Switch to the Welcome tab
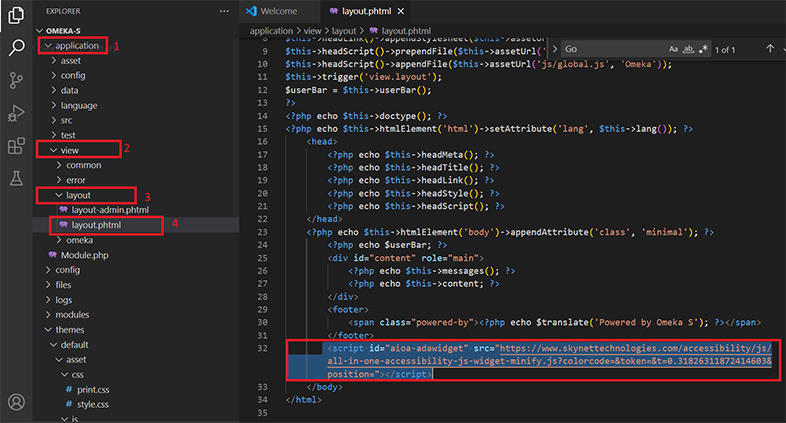 click(x=277, y=11)
